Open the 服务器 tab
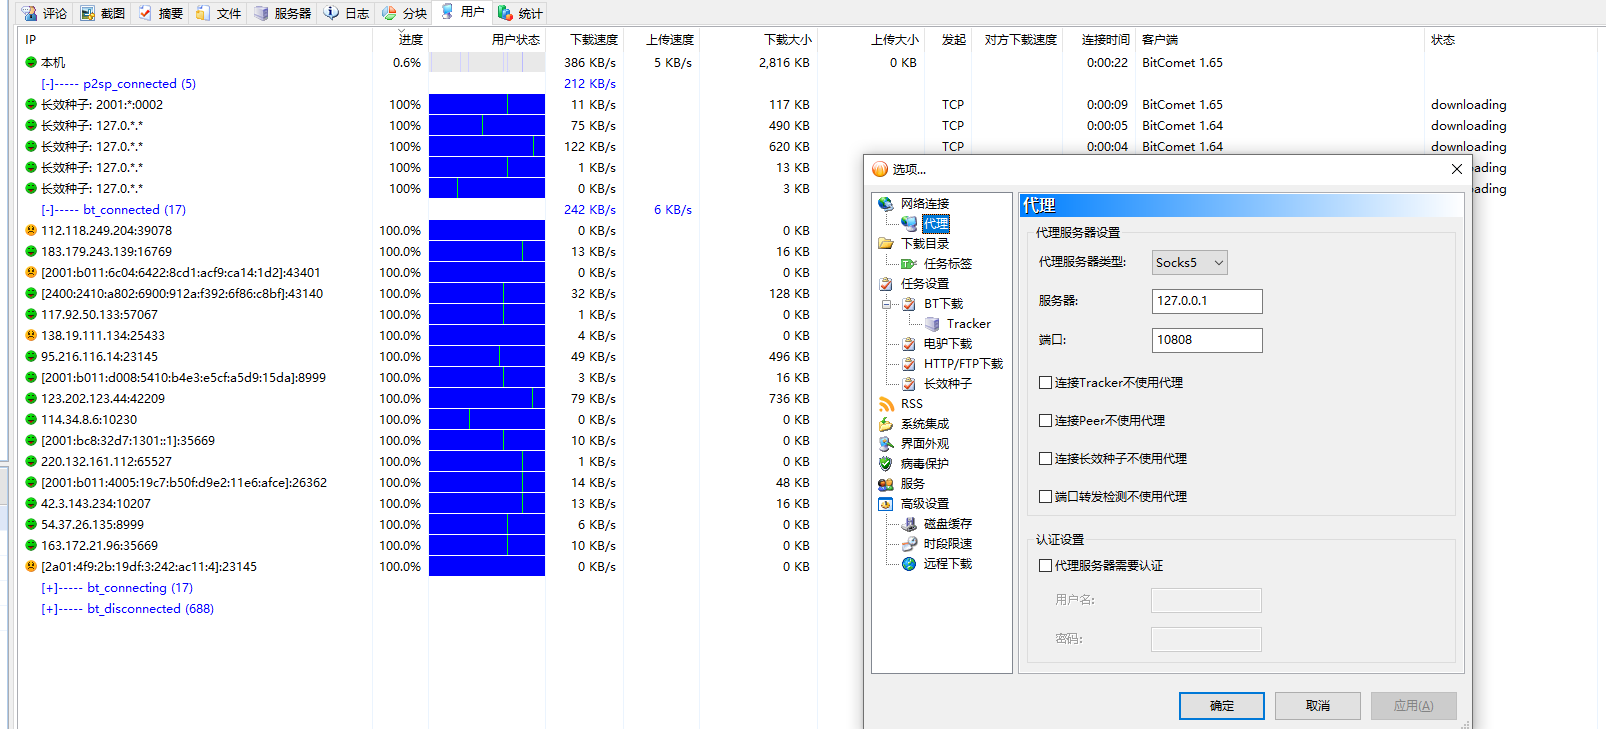Viewport: 1606px width, 729px height. click(282, 13)
